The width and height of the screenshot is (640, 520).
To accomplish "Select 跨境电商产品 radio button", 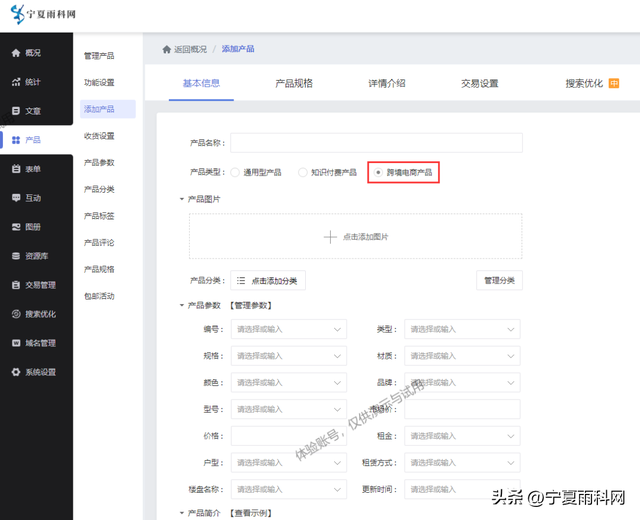I will 378,172.
